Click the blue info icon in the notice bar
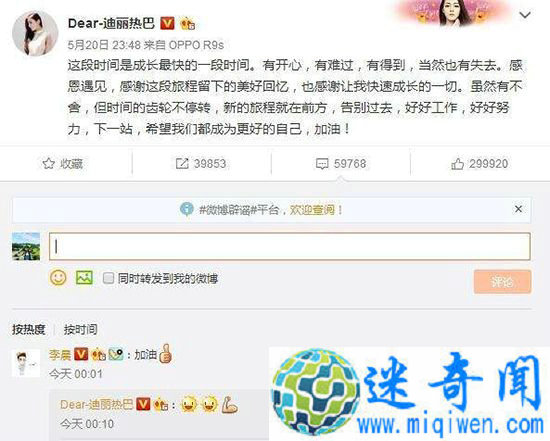Image resolution: width=550 pixels, height=441 pixels. tap(187, 209)
